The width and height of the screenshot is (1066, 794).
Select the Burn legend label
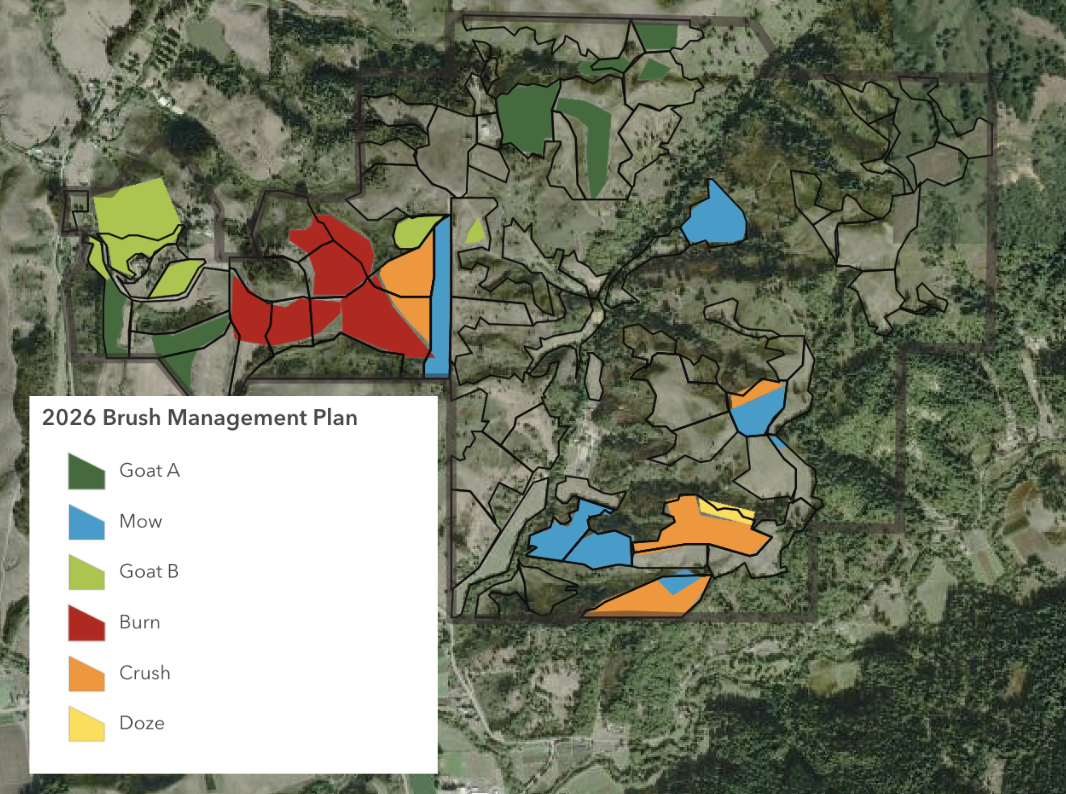[139, 622]
